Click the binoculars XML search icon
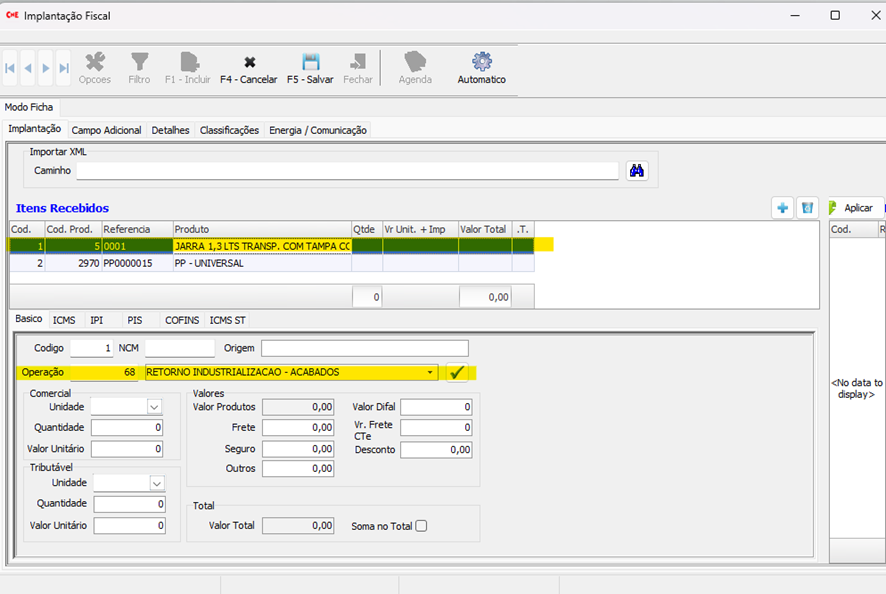Image resolution: width=886 pixels, height=594 pixels. pos(637,171)
